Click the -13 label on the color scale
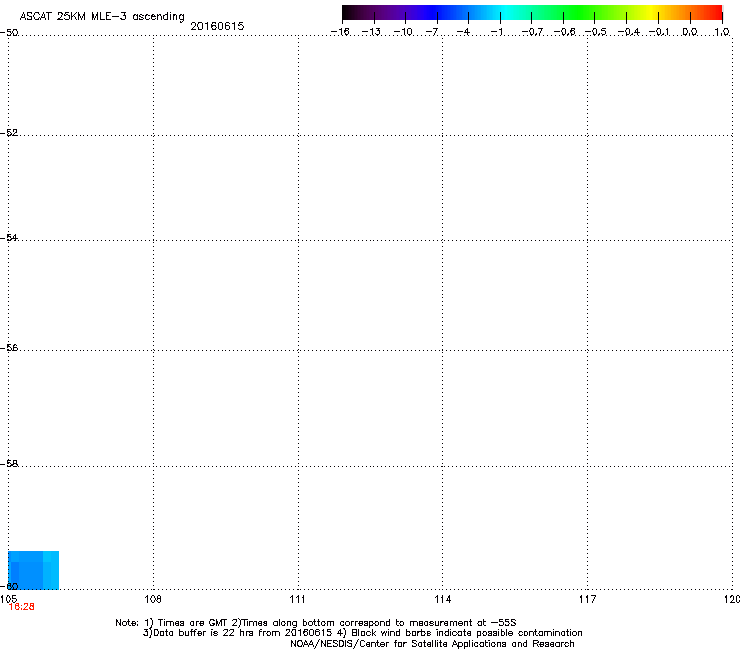The width and height of the screenshot is (740, 650). (x=371, y=32)
